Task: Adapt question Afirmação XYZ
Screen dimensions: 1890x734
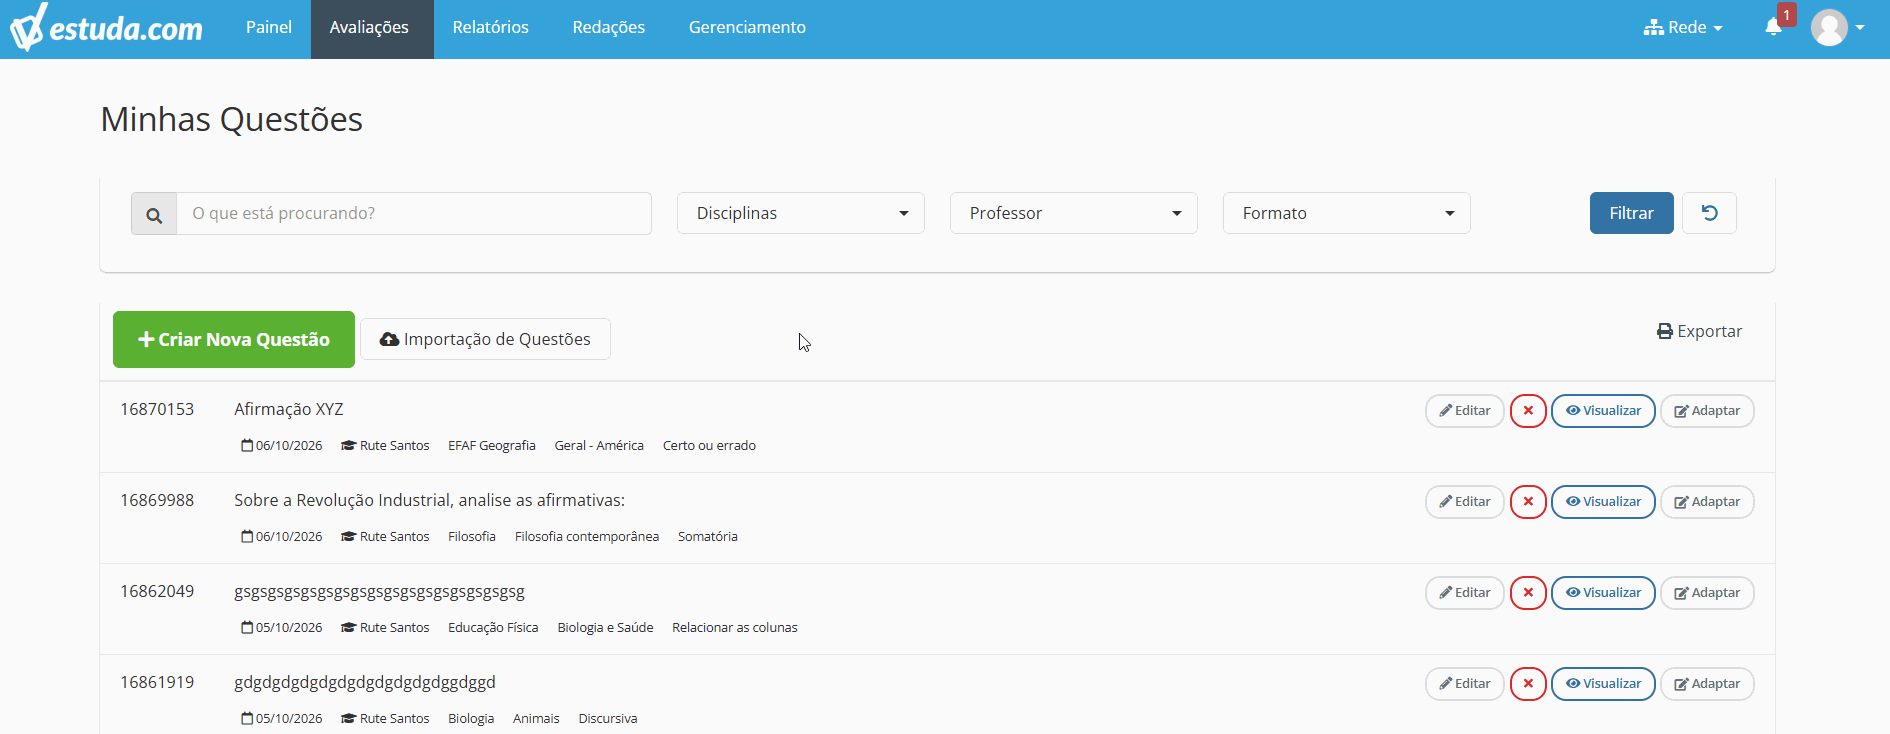Action: click(1708, 411)
